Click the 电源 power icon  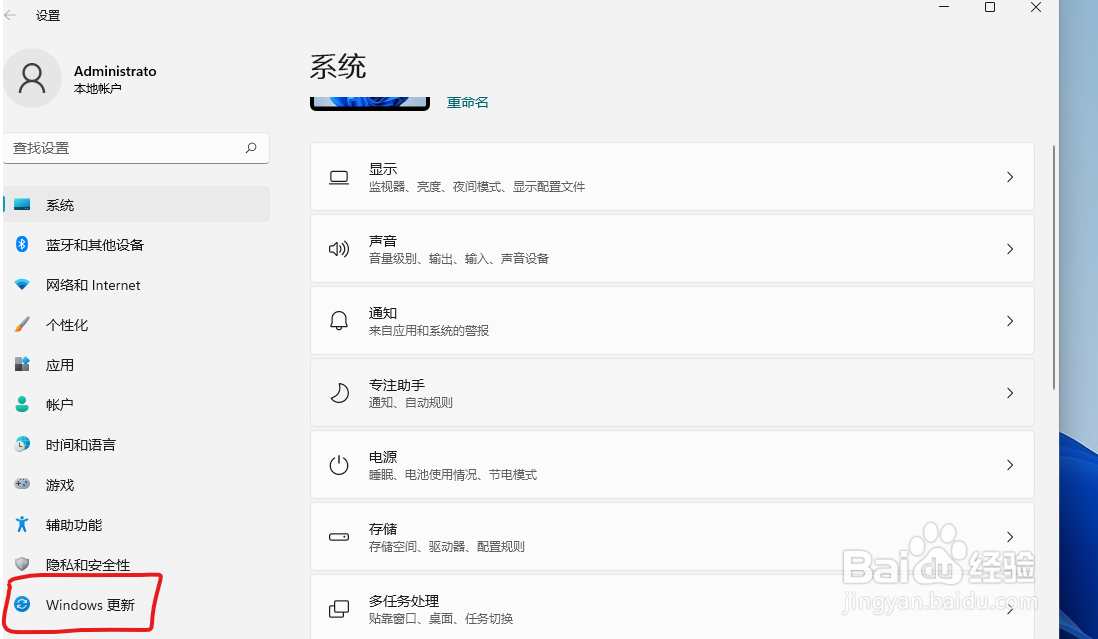tap(339, 464)
